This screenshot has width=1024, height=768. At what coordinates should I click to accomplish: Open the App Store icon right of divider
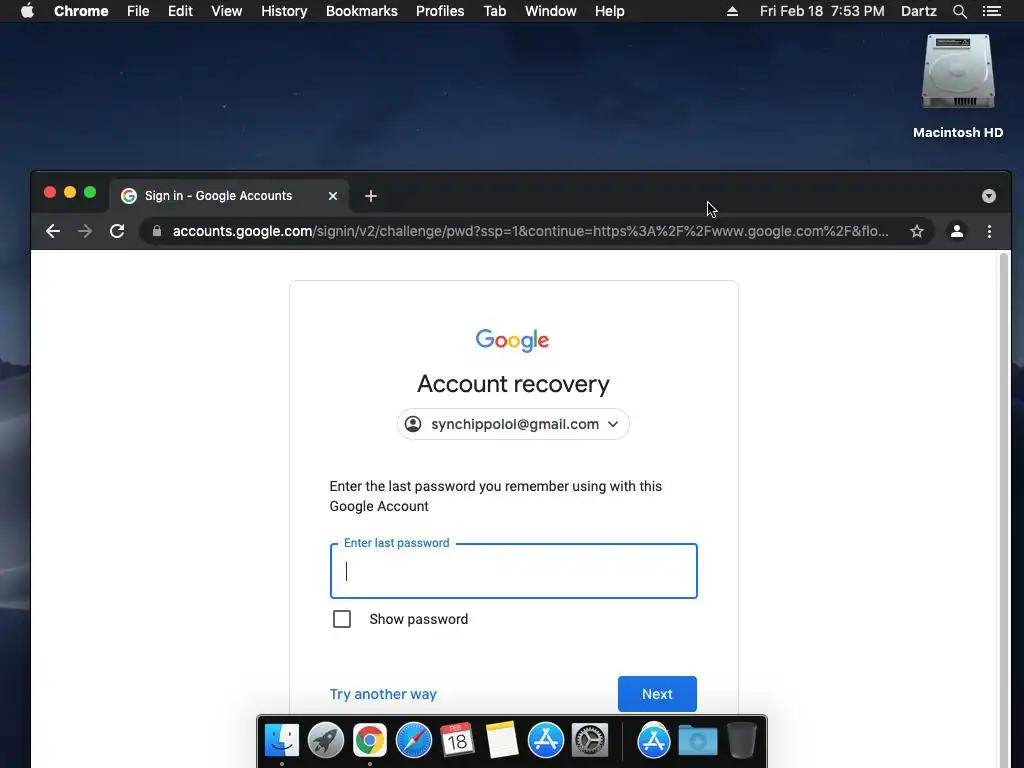tap(654, 741)
